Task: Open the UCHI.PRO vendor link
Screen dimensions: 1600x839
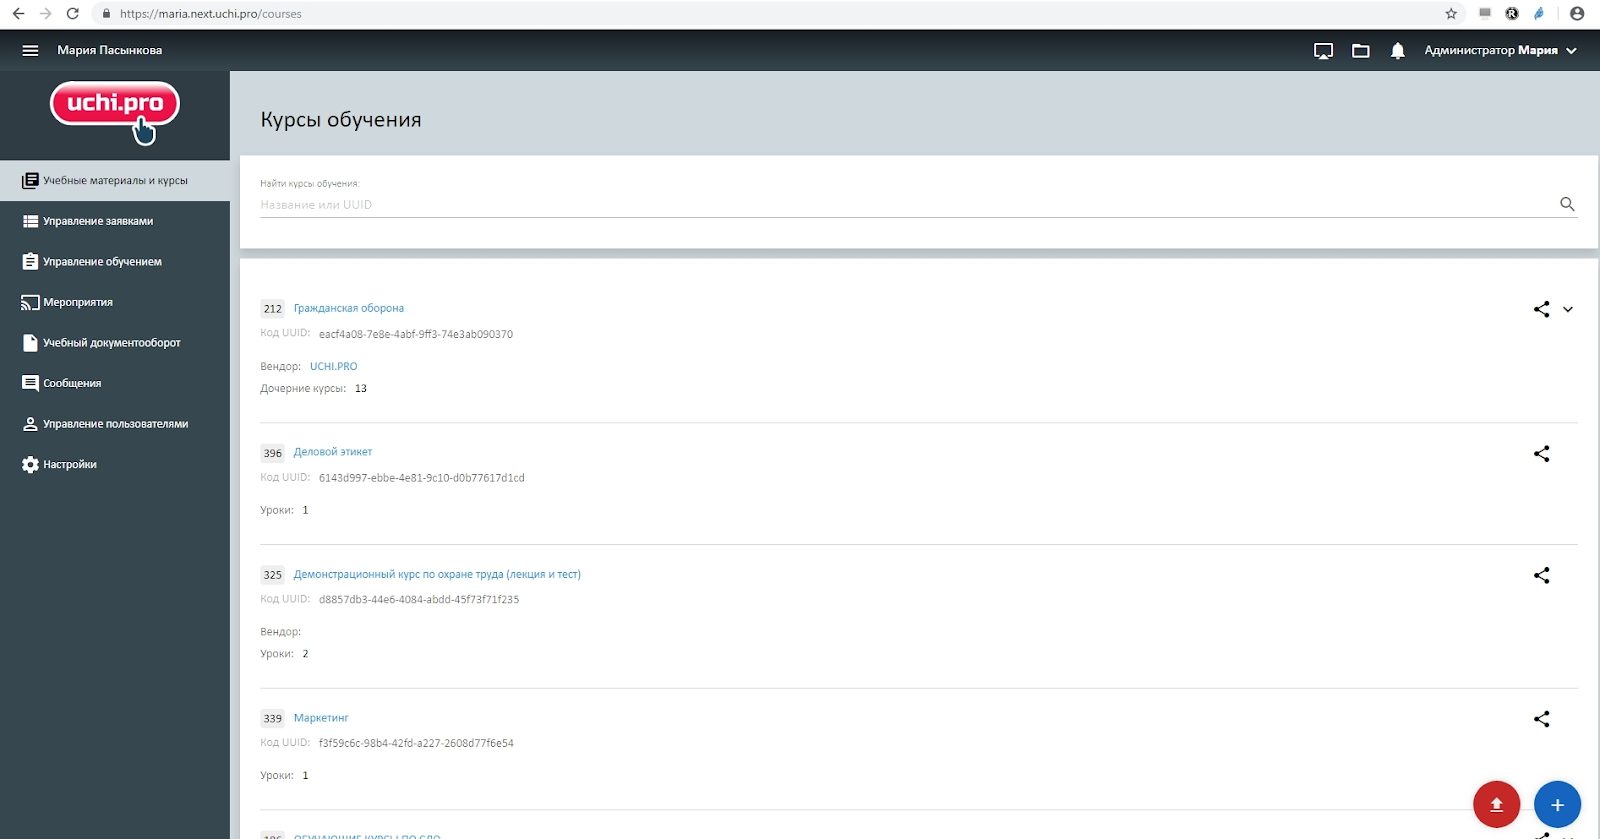Action: point(333,366)
